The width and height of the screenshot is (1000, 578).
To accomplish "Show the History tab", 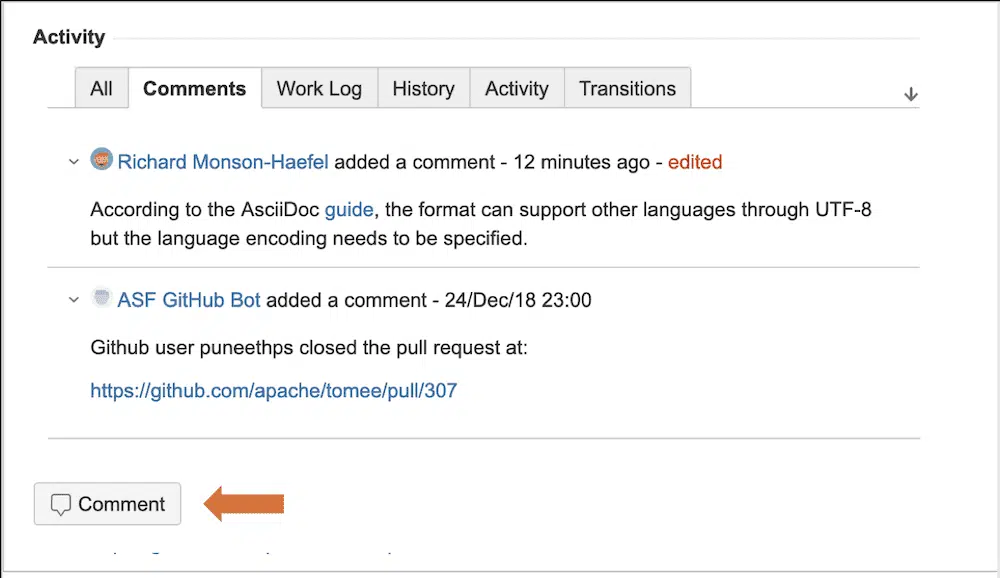I will tap(423, 88).
